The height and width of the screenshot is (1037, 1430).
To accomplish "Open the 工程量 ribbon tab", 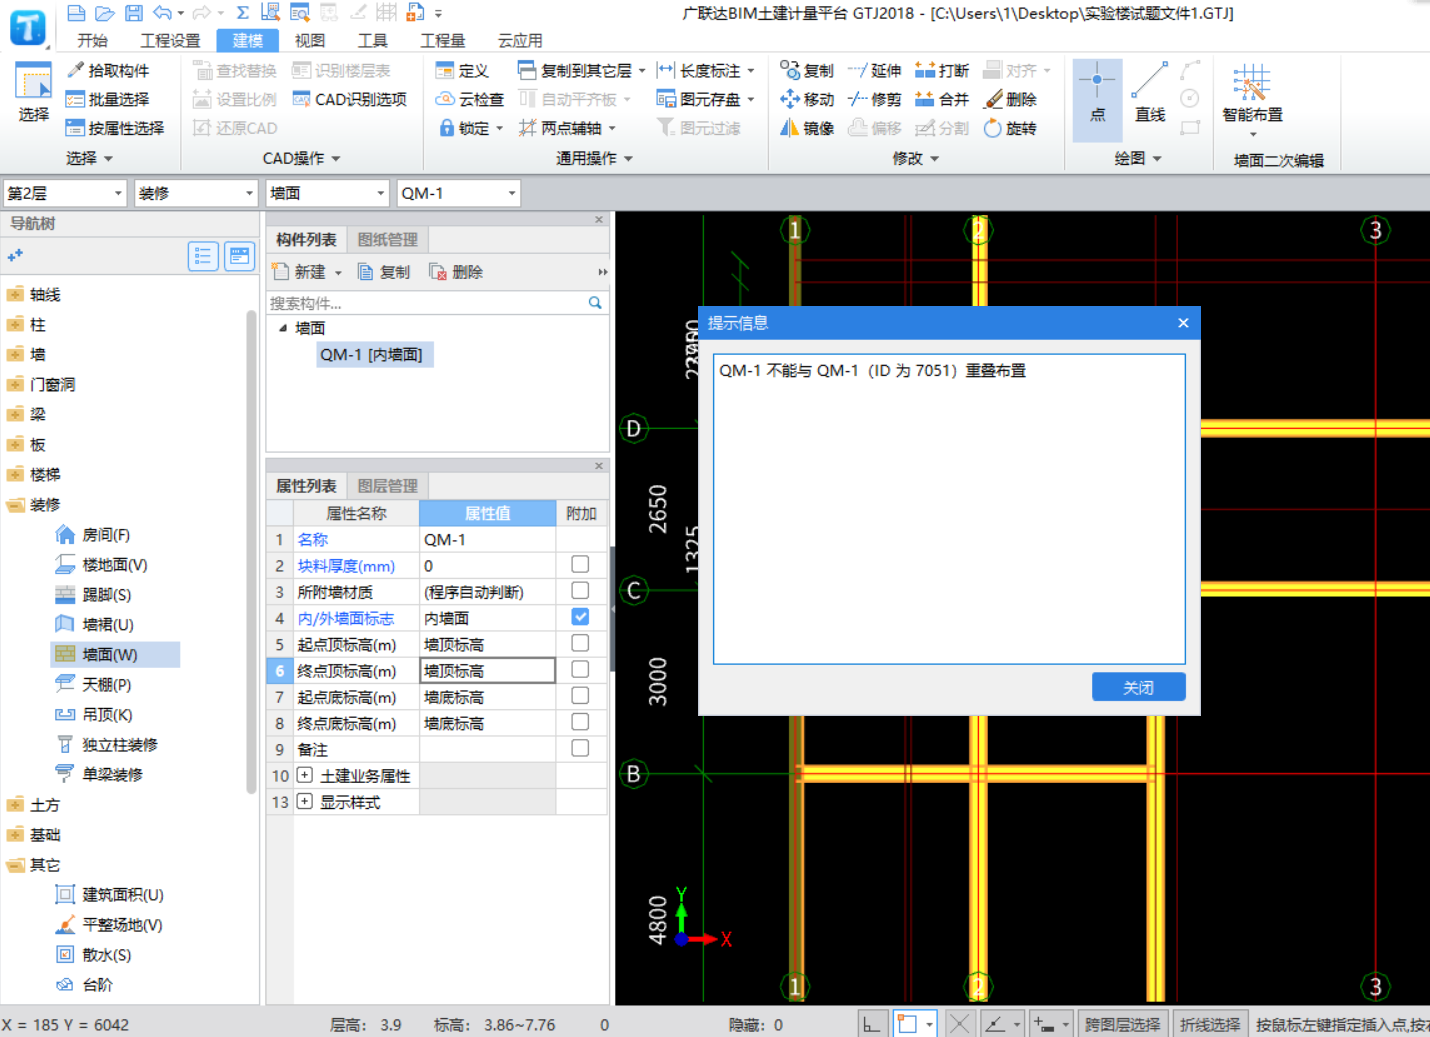I will click(442, 40).
